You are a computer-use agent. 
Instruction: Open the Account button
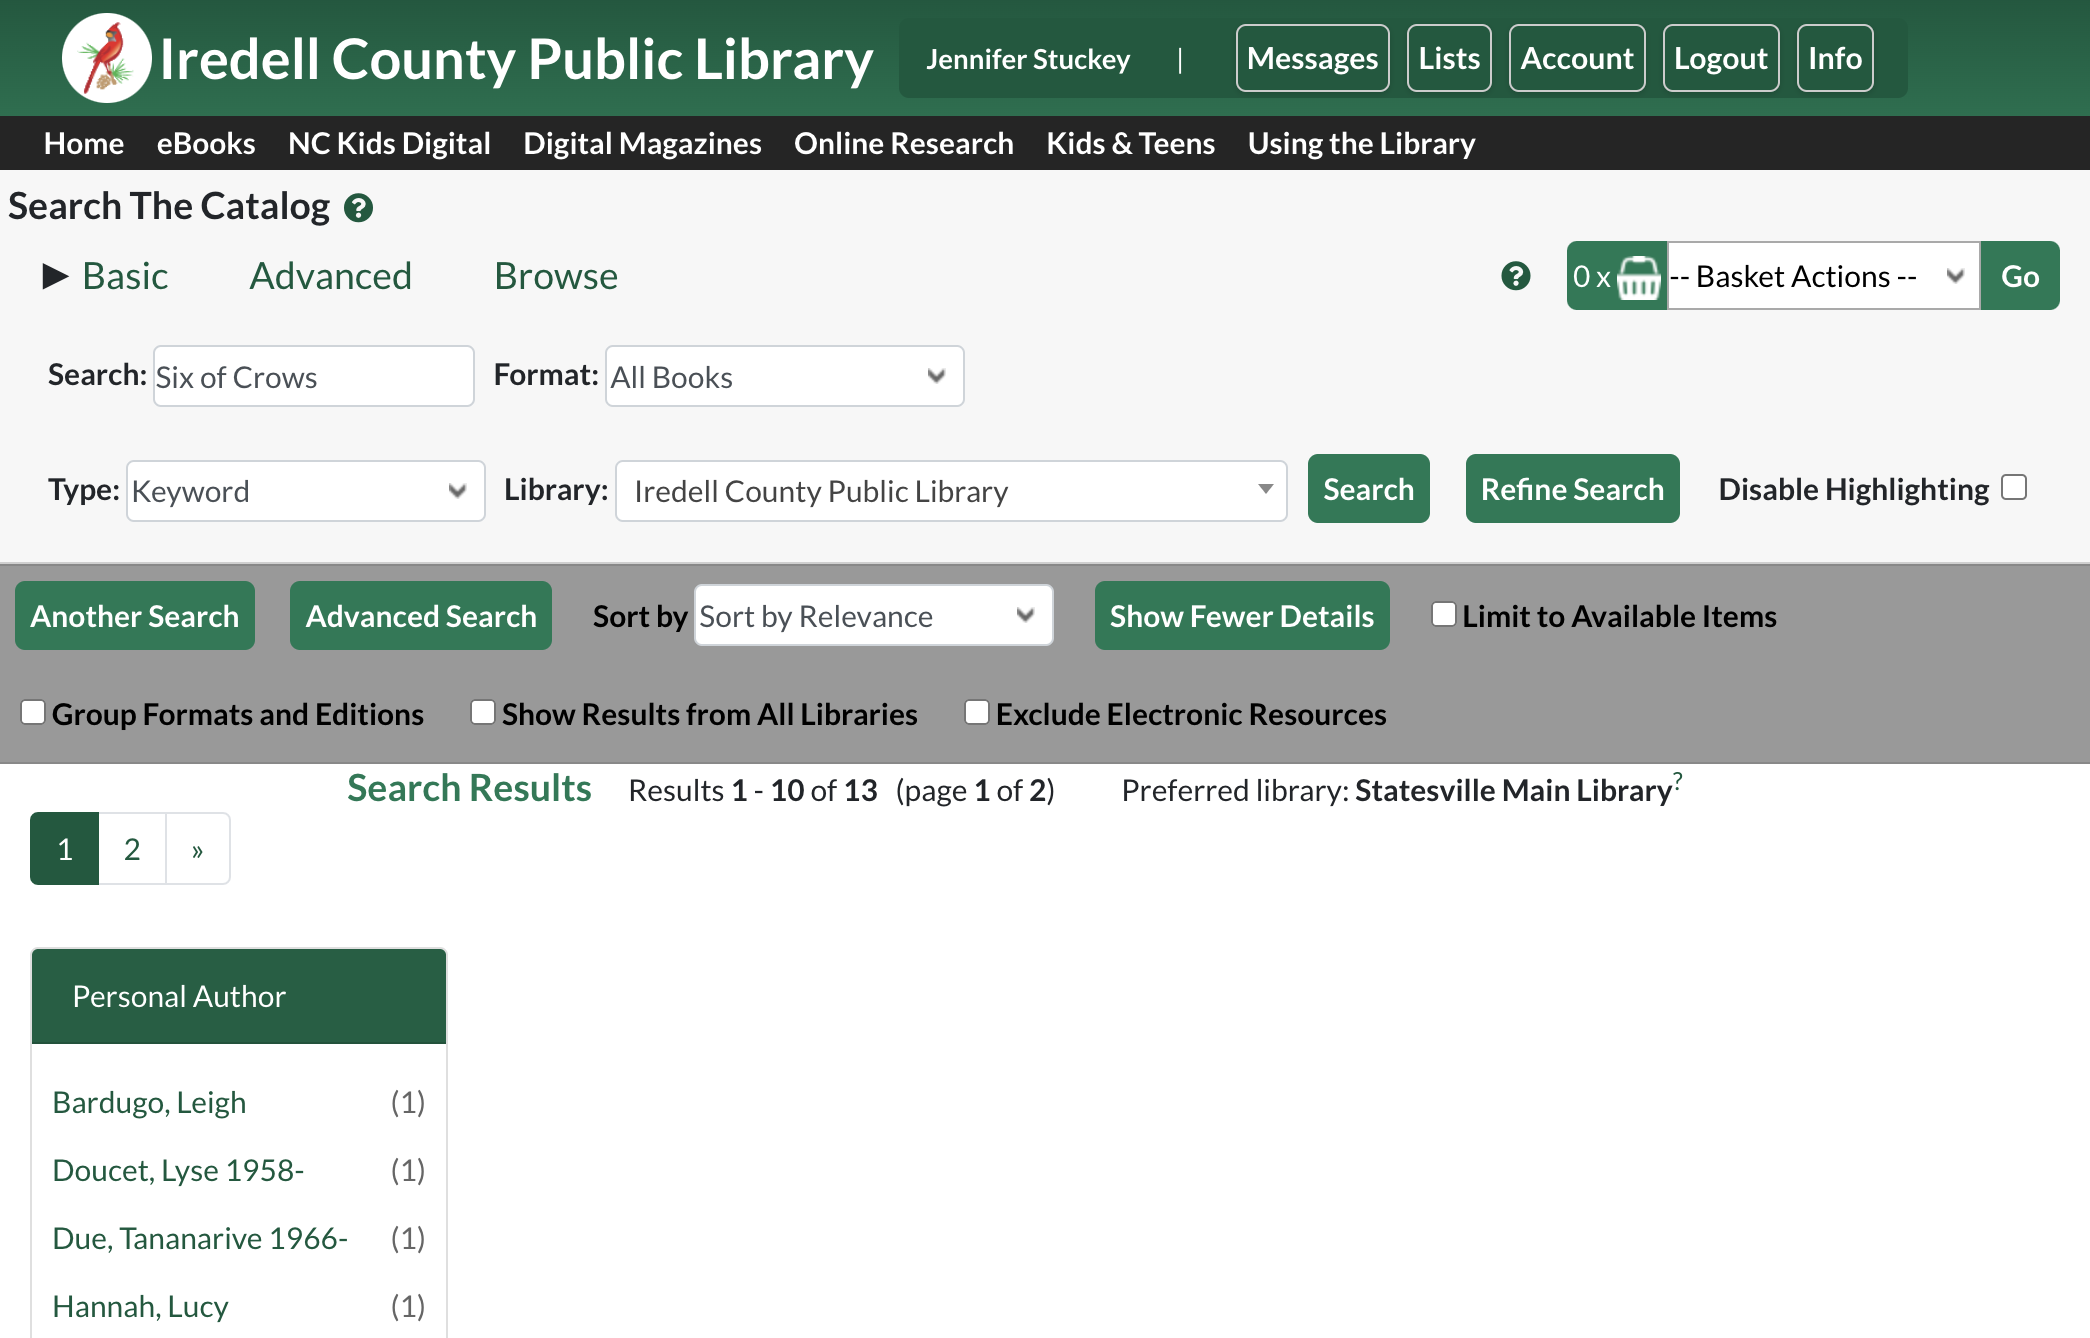(x=1577, y=58)
